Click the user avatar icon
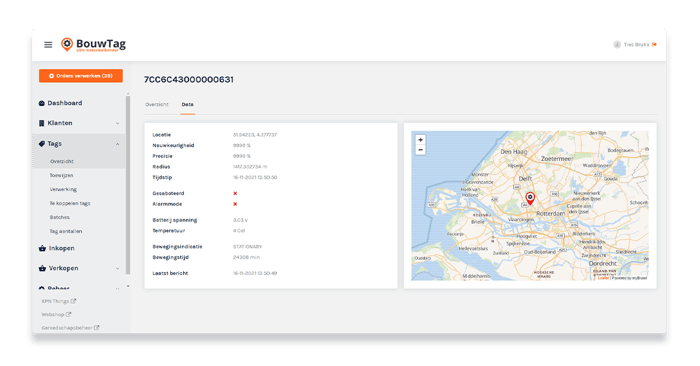 click(617, 44)
